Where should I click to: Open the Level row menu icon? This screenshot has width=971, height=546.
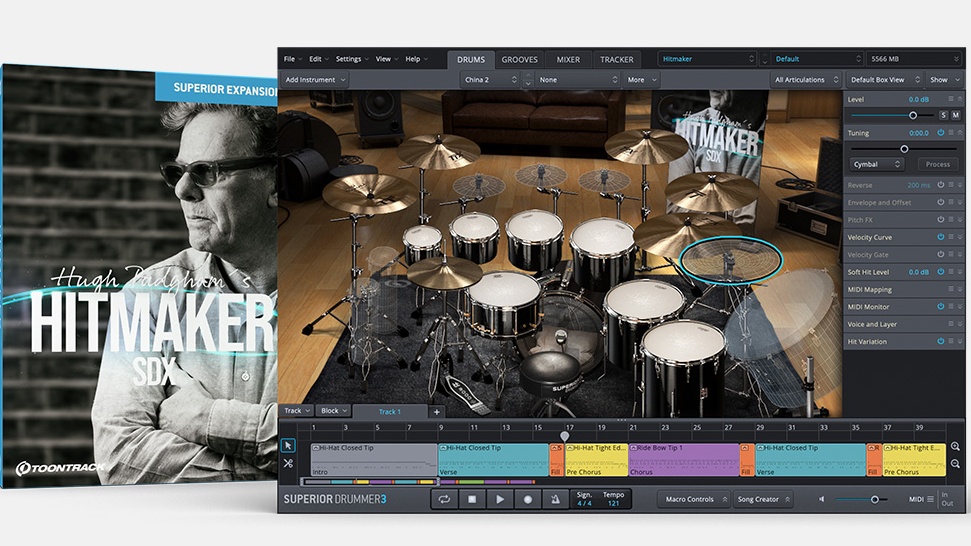click(951, 99)
